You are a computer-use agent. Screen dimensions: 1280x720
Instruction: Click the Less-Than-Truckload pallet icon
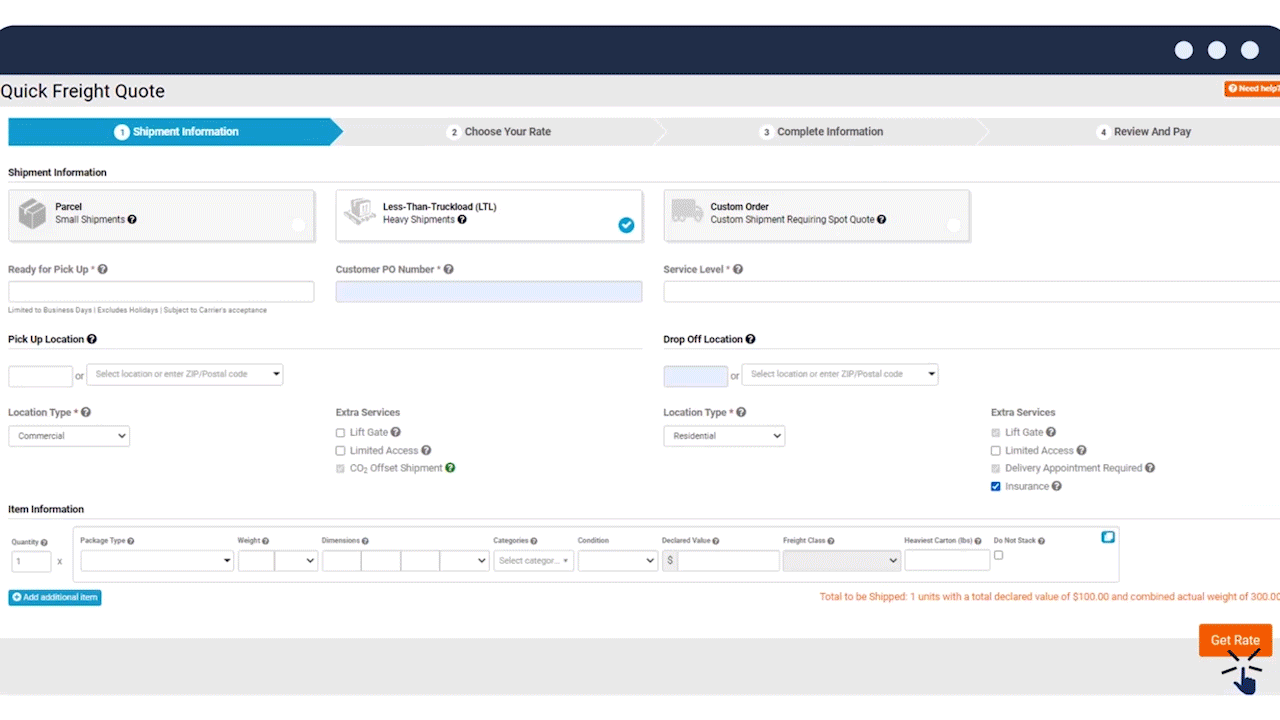point(360,211)
